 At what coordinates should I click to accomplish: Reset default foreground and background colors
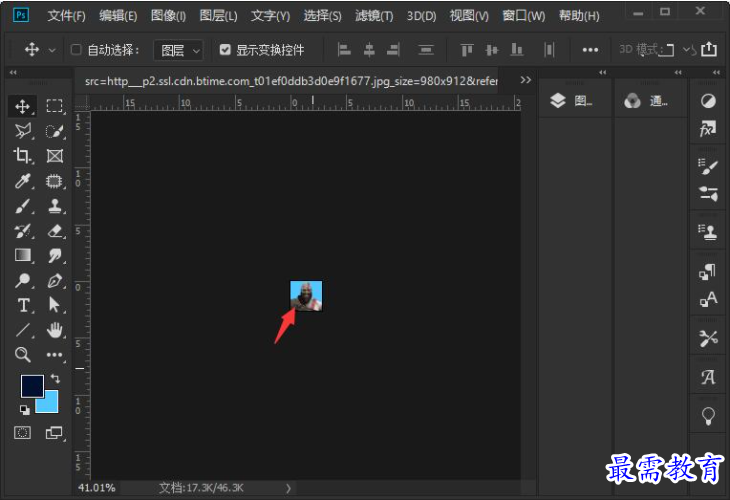point(24,410)
